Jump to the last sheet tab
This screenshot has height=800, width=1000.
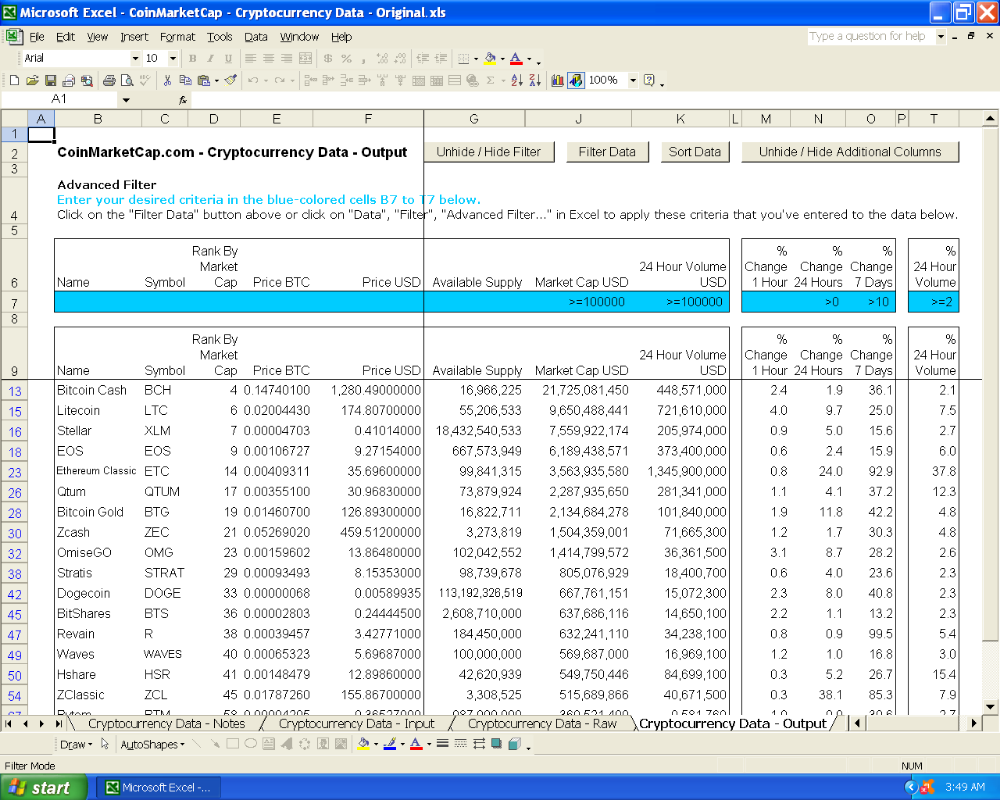click(x=59, y=723)
